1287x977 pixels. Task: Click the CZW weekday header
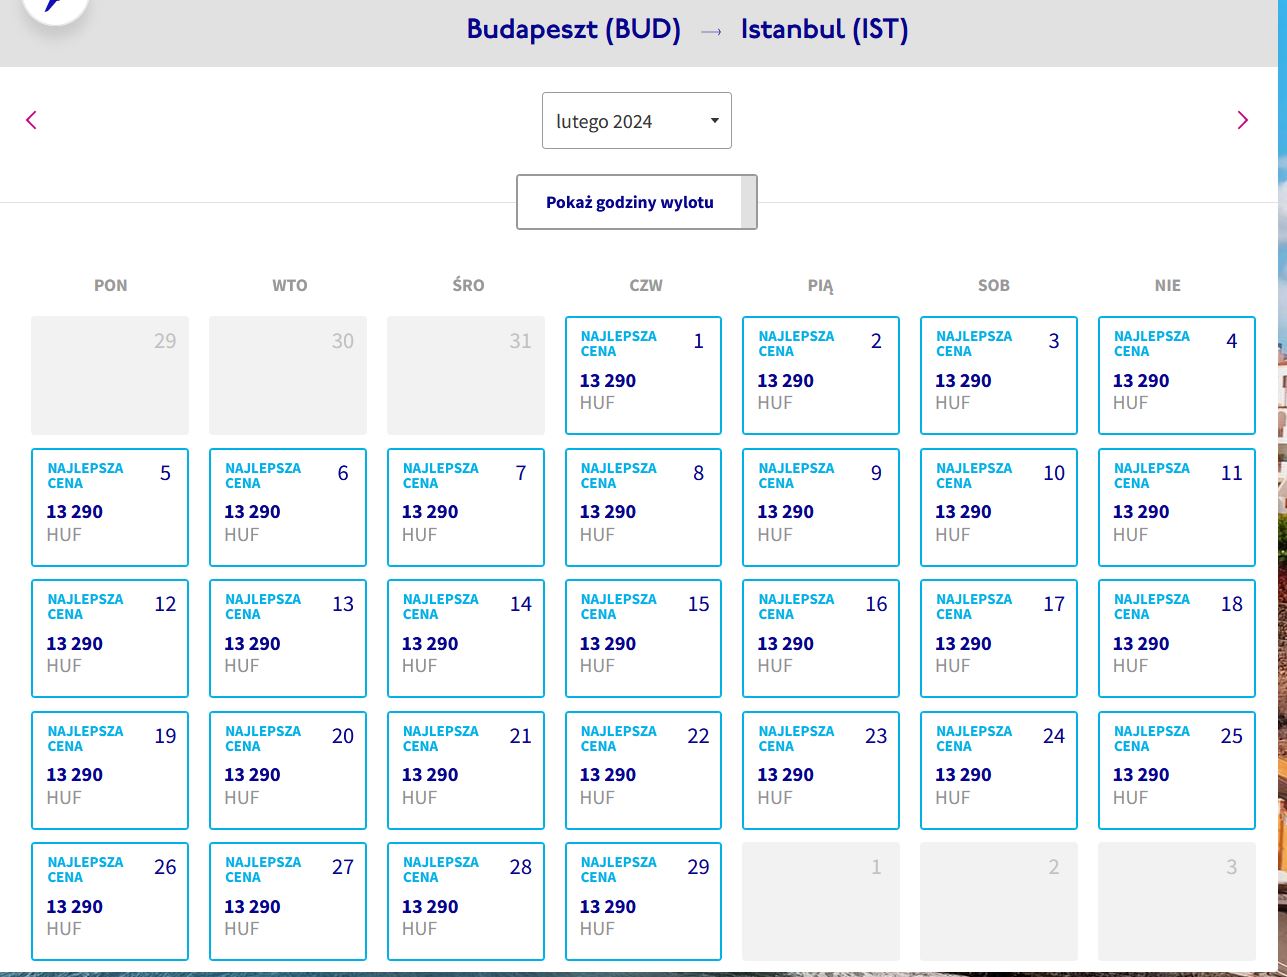pyautogui.click(x=645, y=285)
